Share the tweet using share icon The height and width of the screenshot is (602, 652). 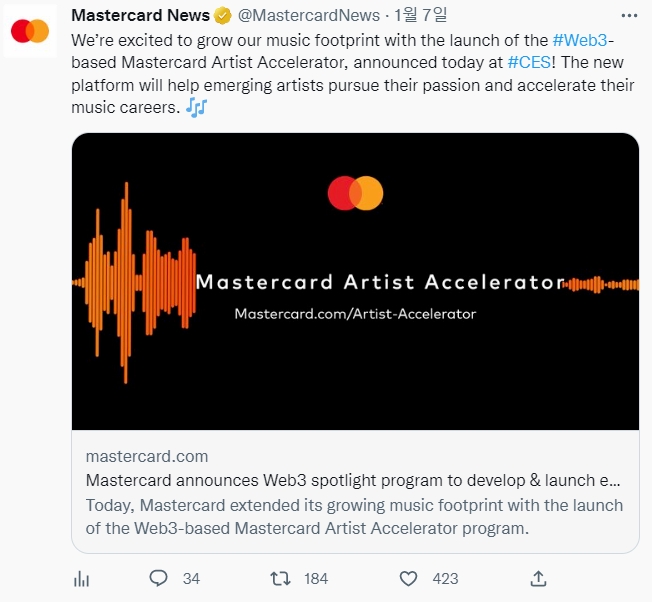click(x=538, y=578)
